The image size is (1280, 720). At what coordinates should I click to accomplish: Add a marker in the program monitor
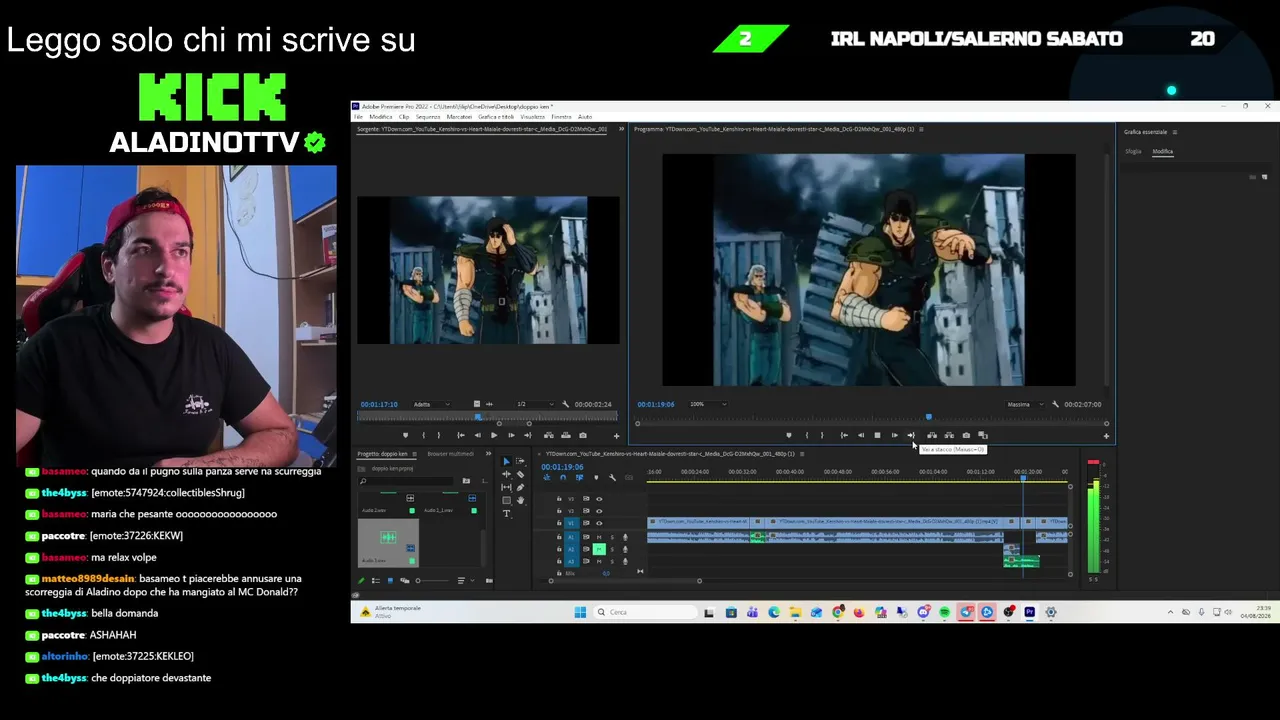click(x=789, y=435)
